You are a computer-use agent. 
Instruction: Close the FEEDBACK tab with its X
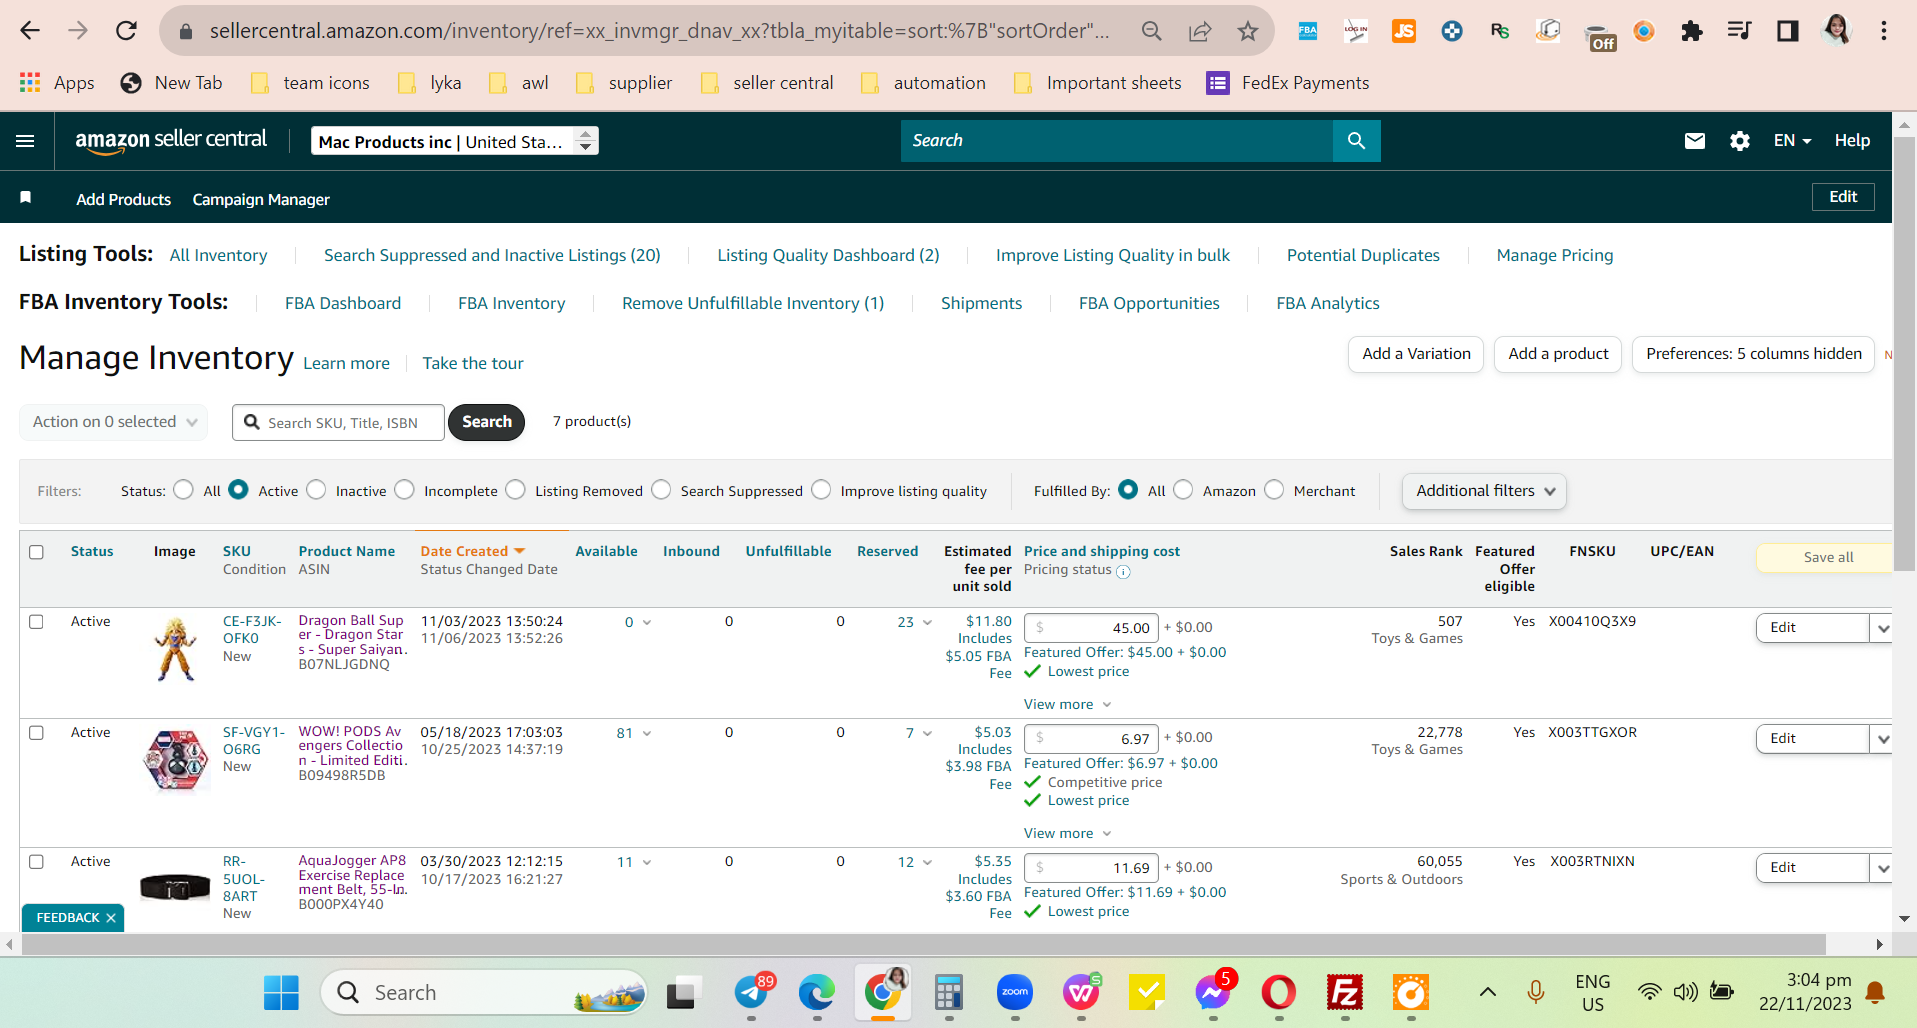click(111, 918)
